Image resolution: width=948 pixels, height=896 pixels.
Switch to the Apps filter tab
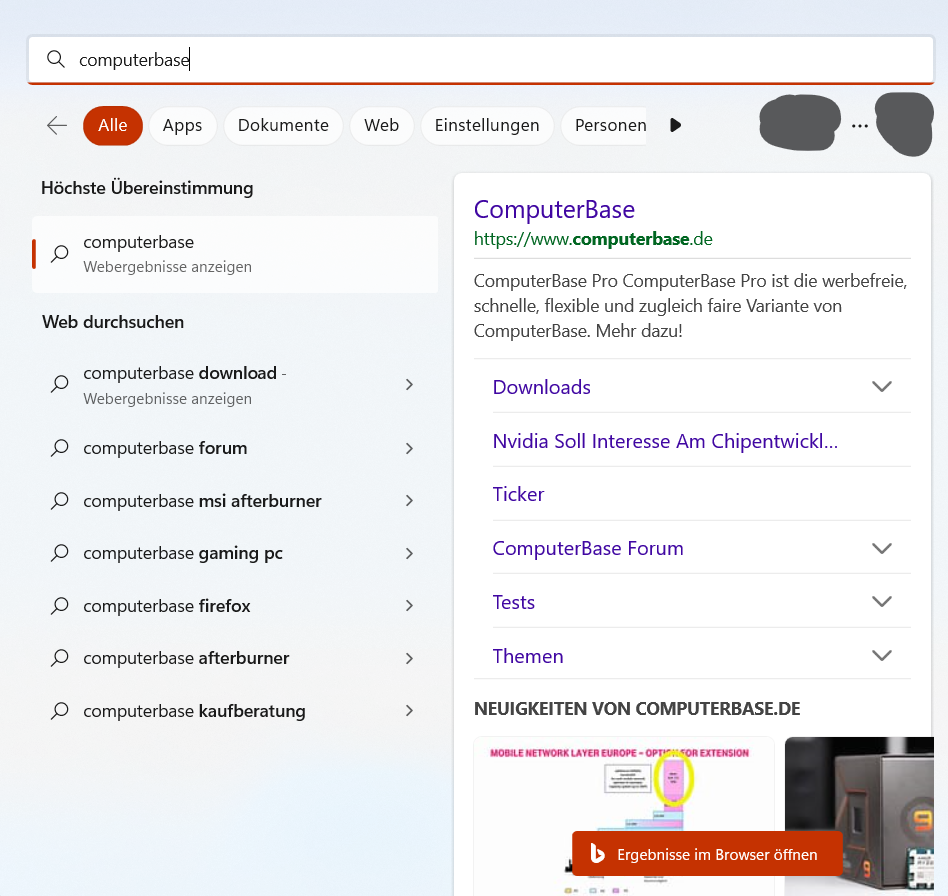(x=183, y=126)
